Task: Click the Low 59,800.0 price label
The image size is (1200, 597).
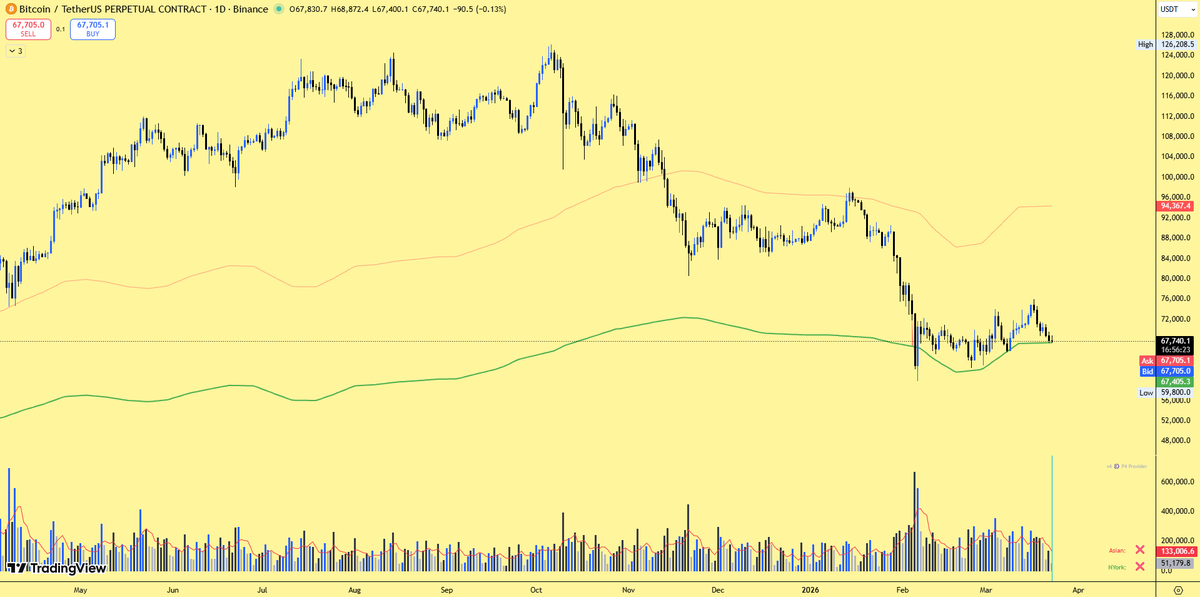Action: (x=1167, y=393)
